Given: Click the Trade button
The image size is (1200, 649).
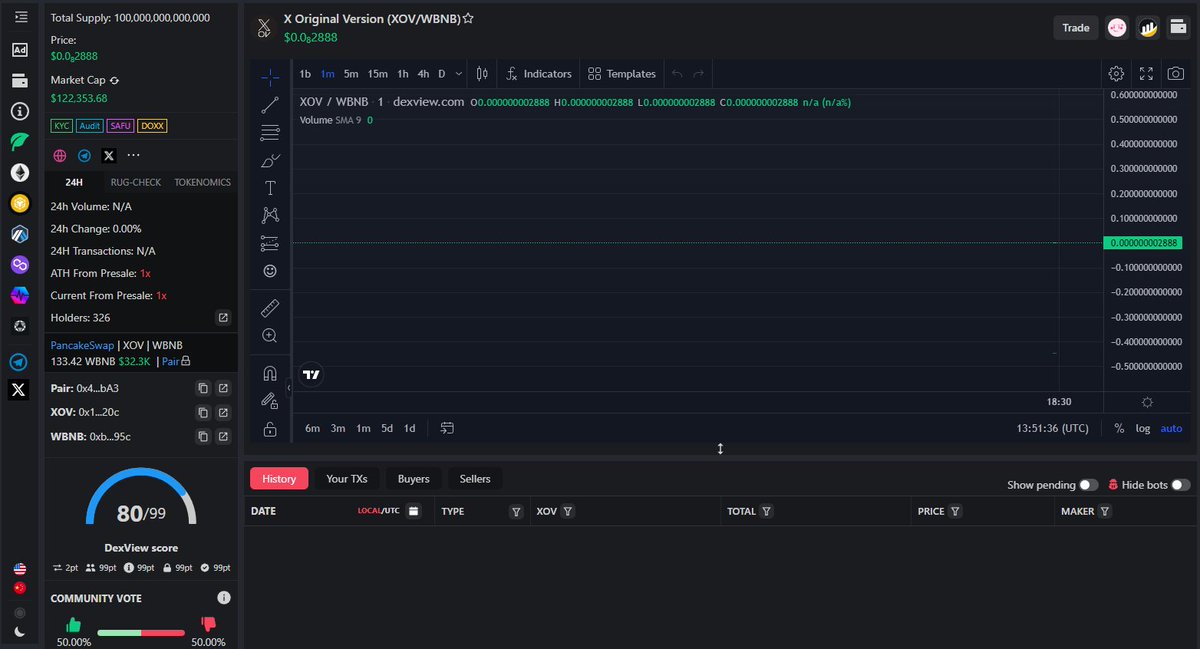Looking at the screenshot, I should 1076,28.
